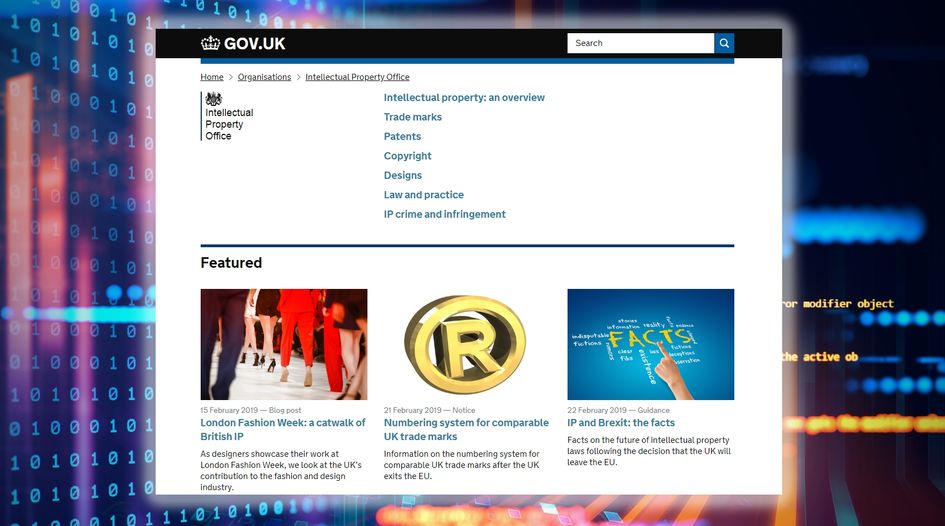
Task: Click the fashion catwalk thumbnail image
Action: tap(284, 344)
